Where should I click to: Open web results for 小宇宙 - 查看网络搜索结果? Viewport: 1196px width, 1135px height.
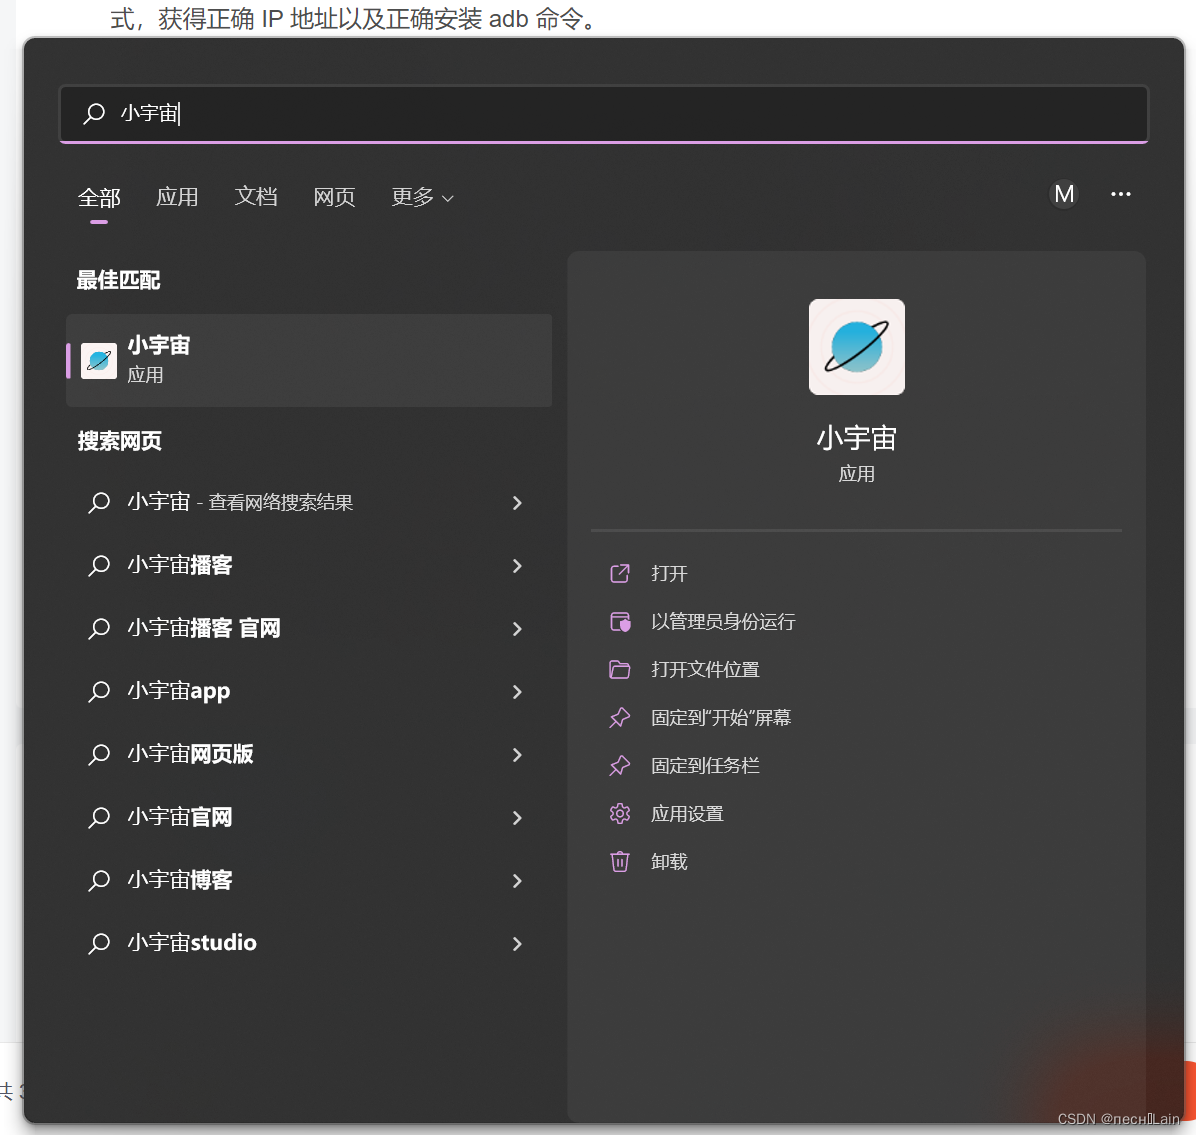240,502
